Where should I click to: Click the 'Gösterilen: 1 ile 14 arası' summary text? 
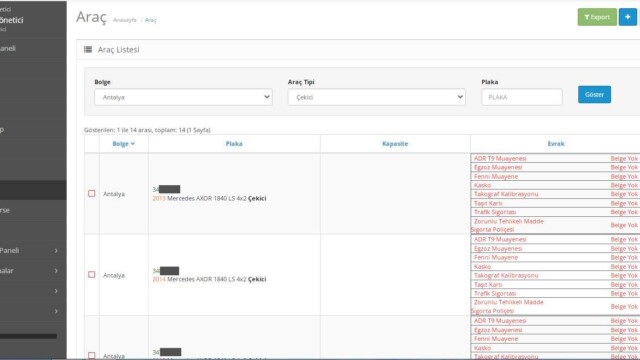click(x=147, y=130)
